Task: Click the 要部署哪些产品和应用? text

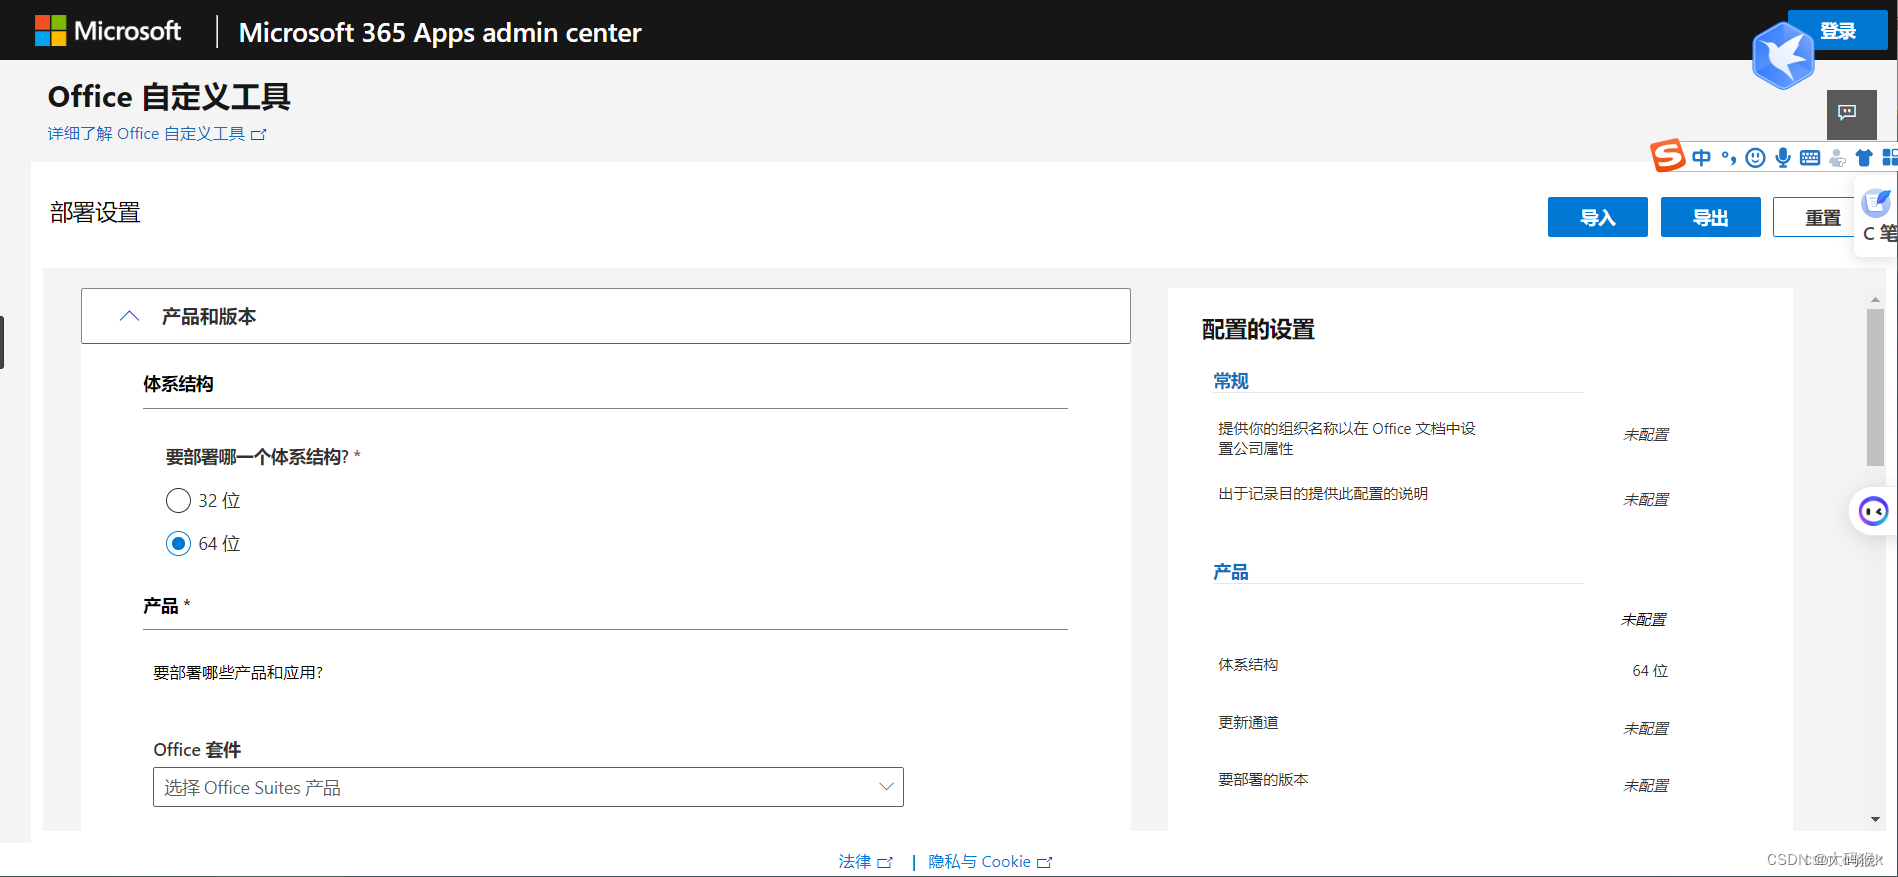Action: tap(238, 673)
